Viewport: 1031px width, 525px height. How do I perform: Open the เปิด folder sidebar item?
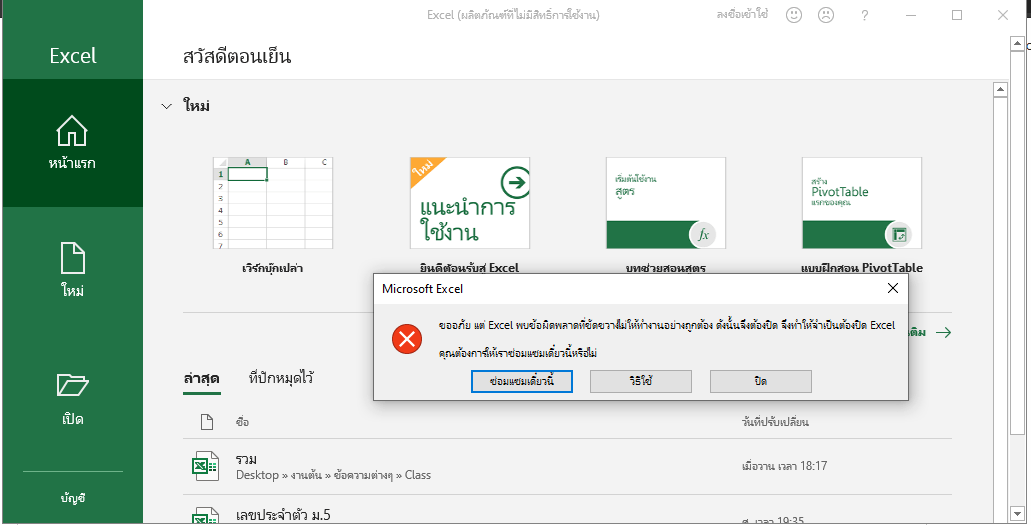coord(72,399)
